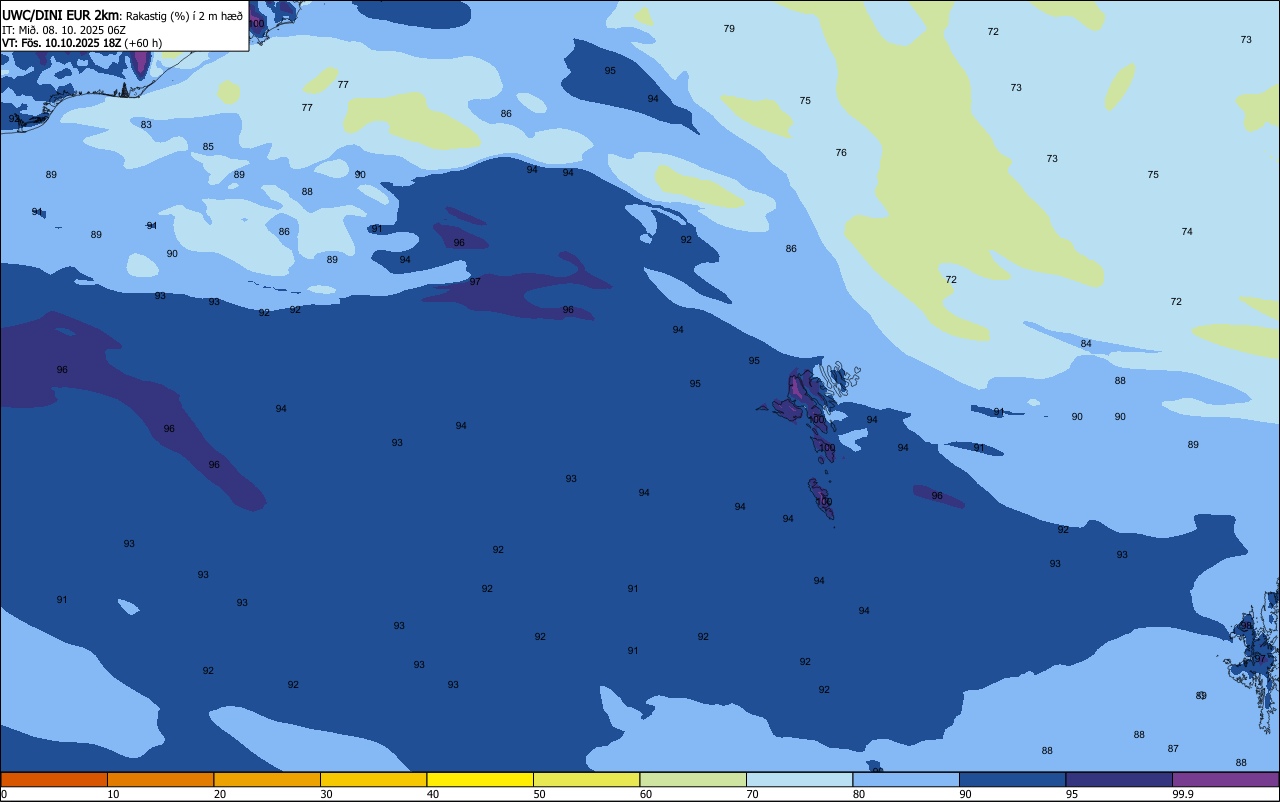The image size is (1280, 802).
Task: Click the '0' legend tick label
Action: [4, 794]
